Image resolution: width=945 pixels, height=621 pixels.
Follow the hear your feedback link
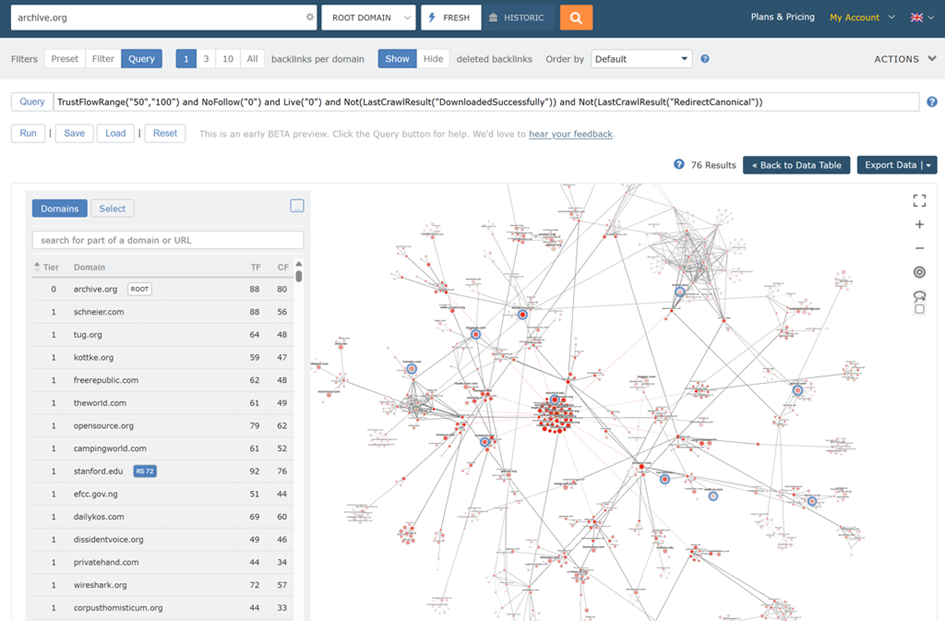pyautogui.click(x=570, y=134)
